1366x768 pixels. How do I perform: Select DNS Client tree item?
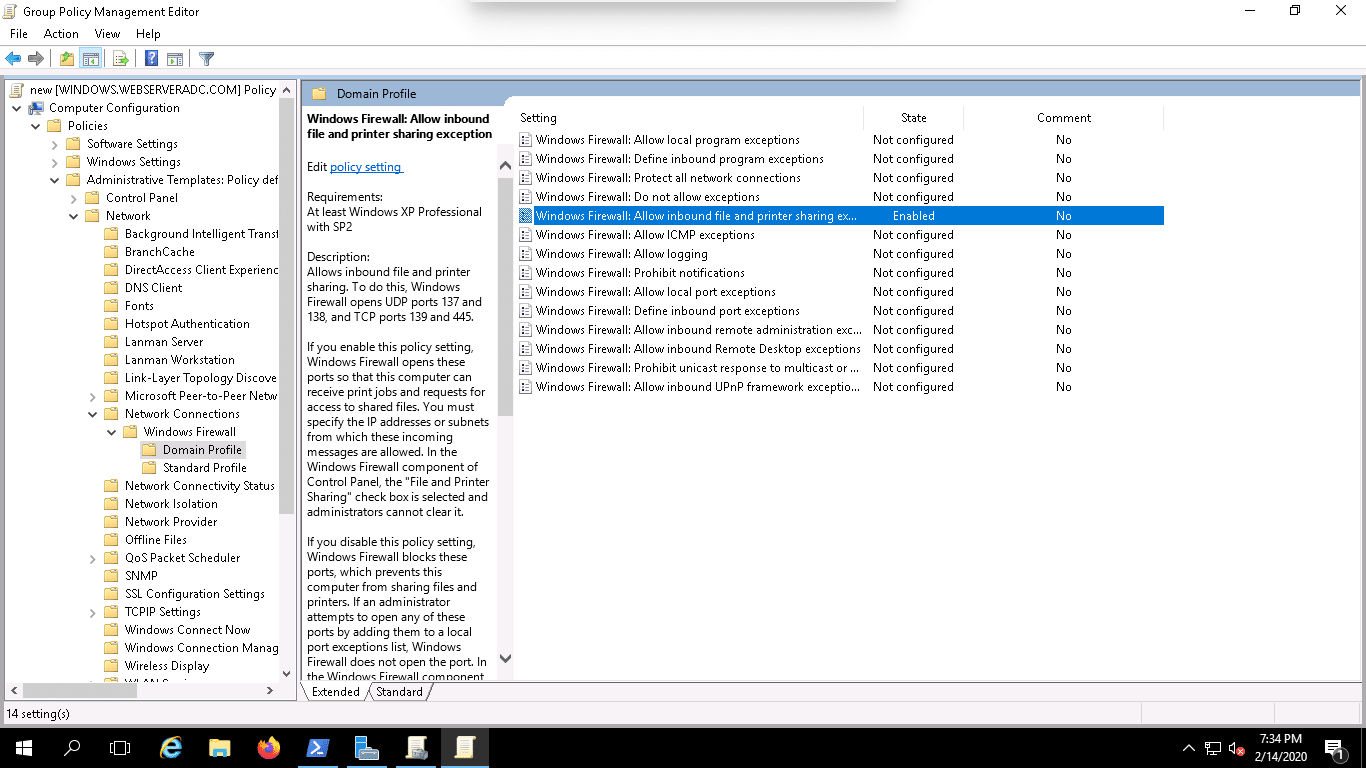(153, 288)
